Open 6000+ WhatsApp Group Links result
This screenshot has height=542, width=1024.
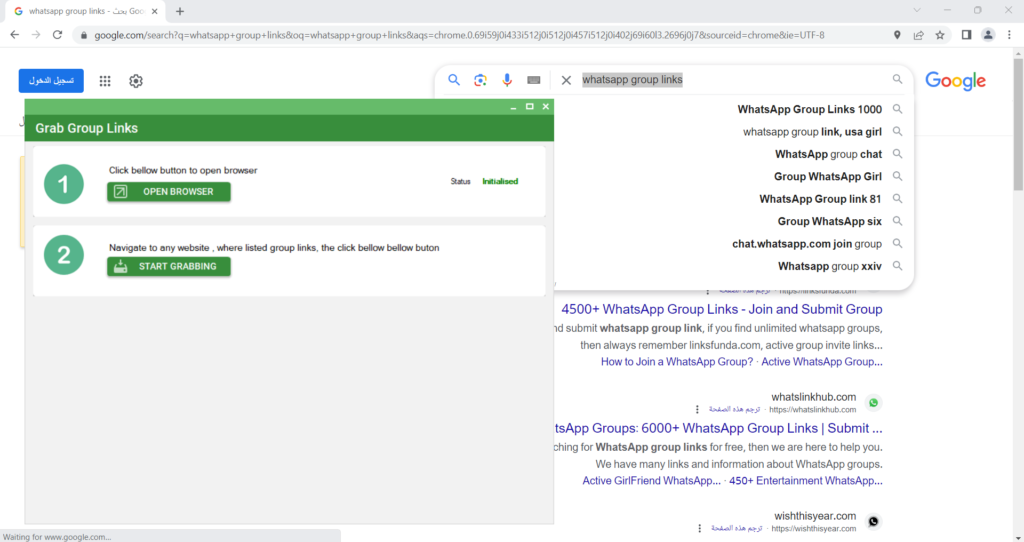tap(718, 428)
